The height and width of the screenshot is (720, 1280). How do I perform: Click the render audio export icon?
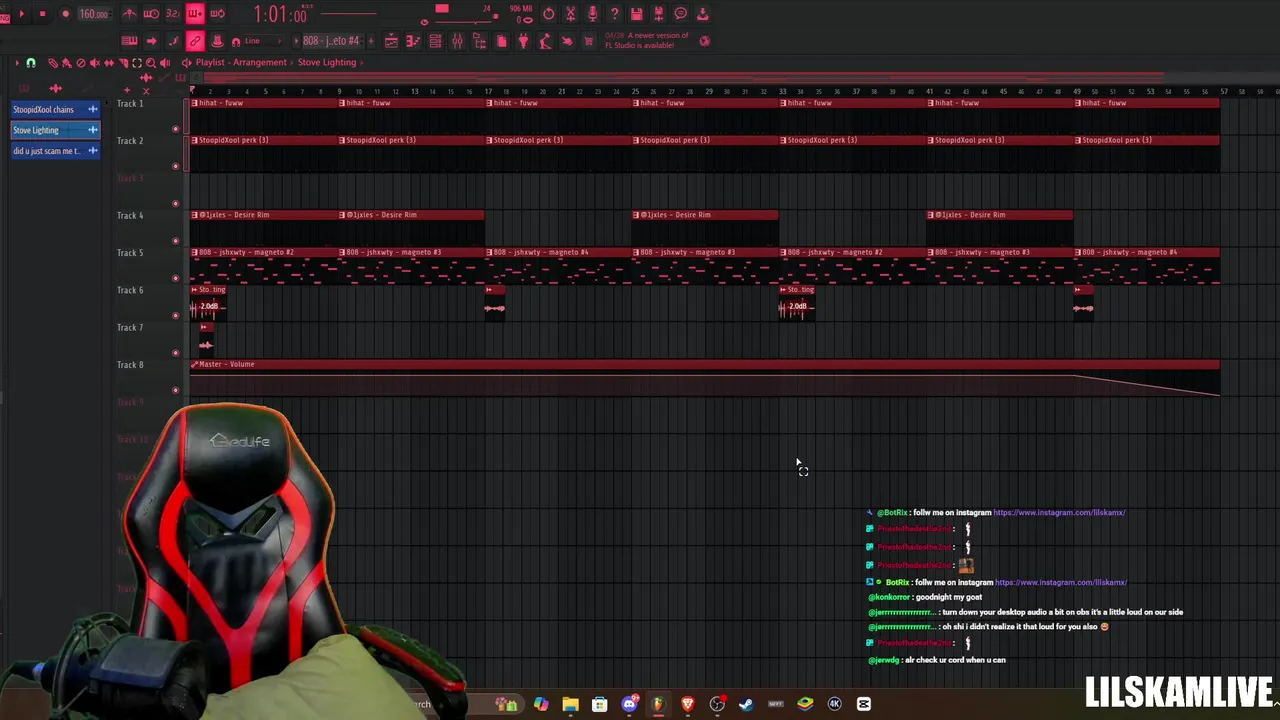pos(658,14)
